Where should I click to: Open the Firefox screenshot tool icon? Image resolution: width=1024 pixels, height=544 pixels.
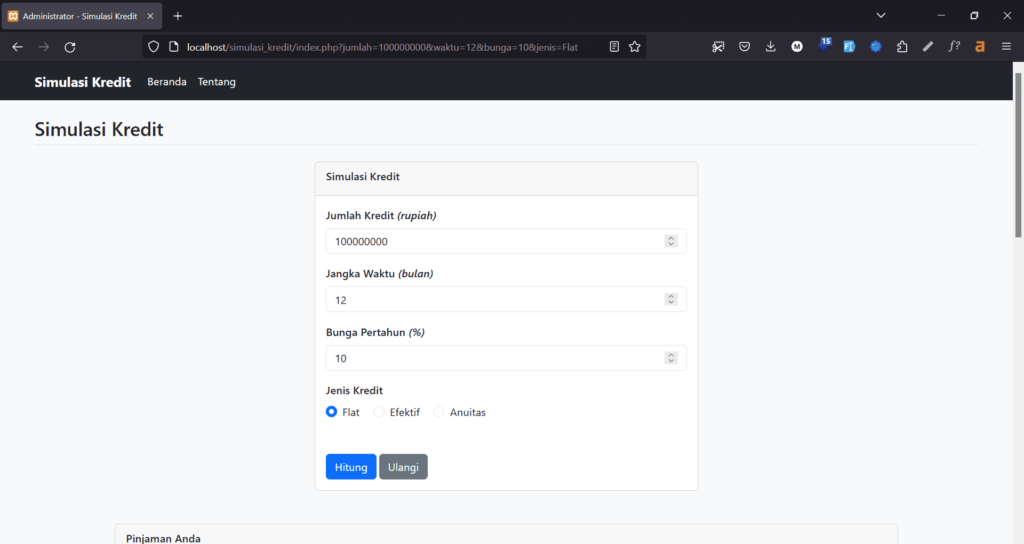718,47
